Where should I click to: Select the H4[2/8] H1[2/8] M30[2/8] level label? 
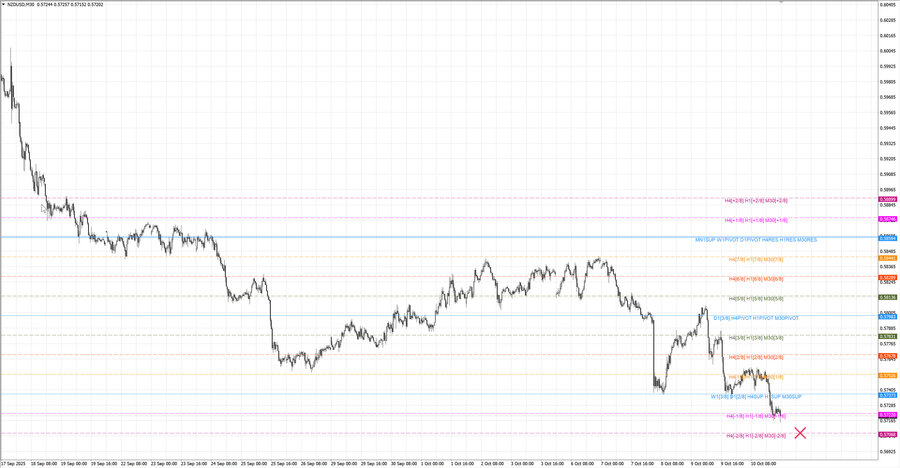tap(756, 358)
